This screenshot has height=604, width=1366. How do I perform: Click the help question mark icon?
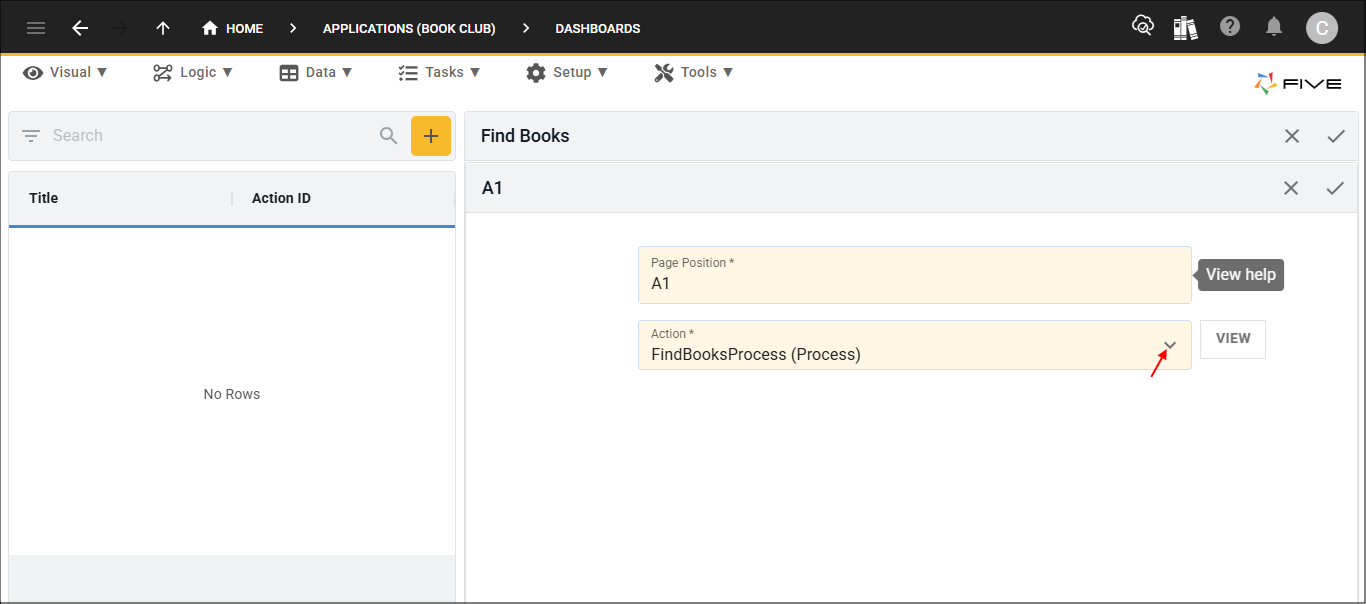click(x=1230, y=27)
